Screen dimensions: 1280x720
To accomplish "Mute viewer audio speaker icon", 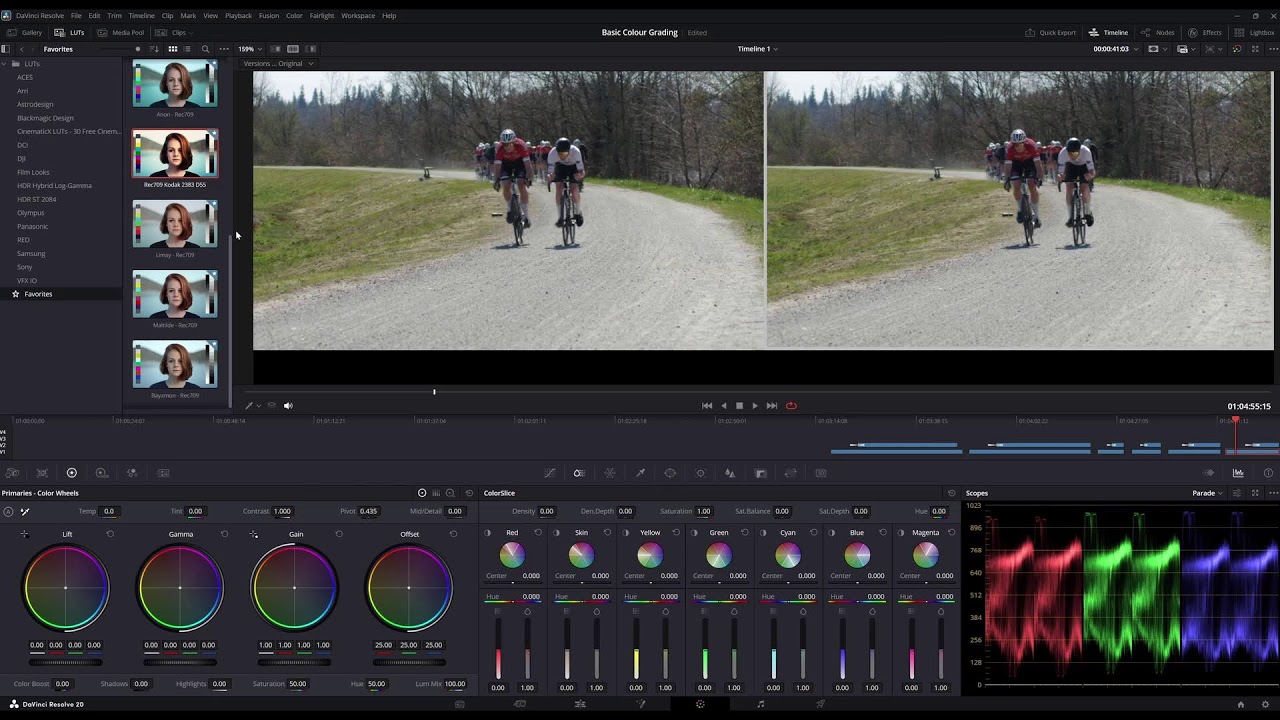I will click(x=288, y=406).
